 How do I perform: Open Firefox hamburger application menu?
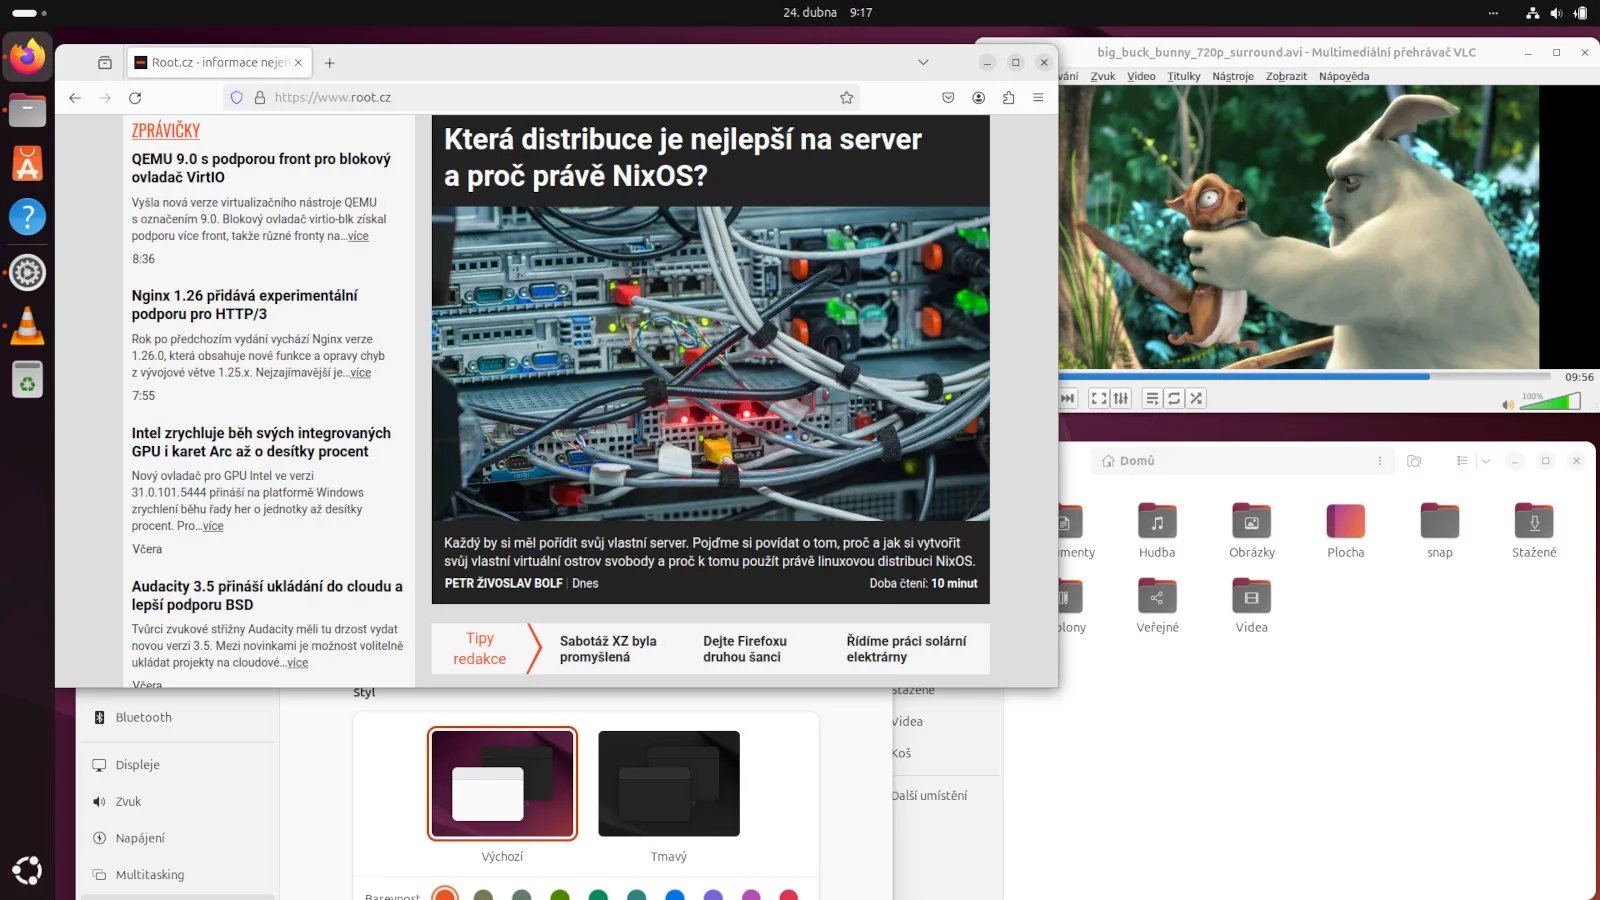[x=1038, y=98]
